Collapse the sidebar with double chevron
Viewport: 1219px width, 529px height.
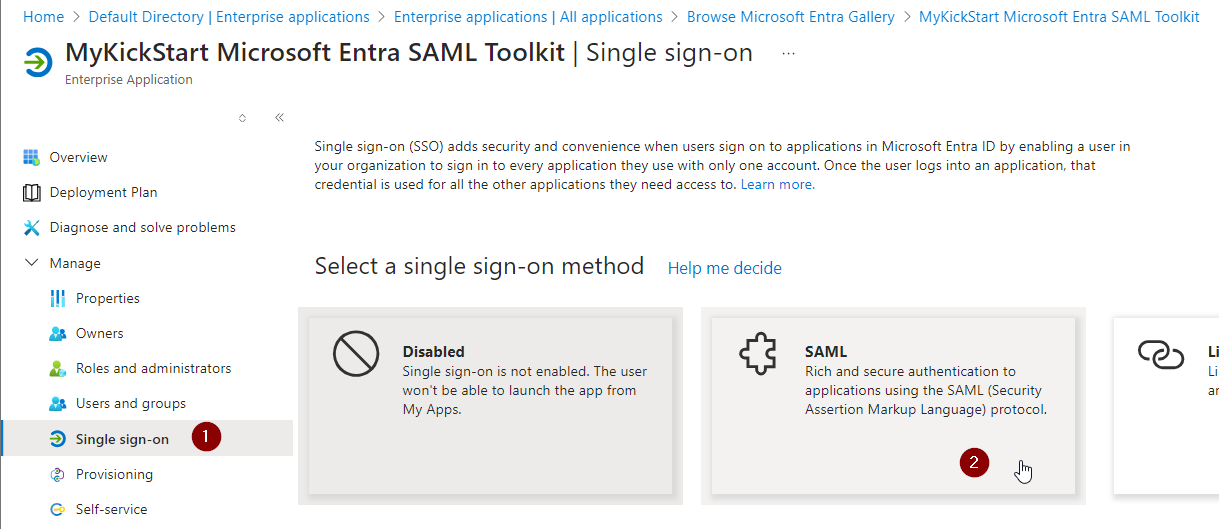(x=279, y=117)
